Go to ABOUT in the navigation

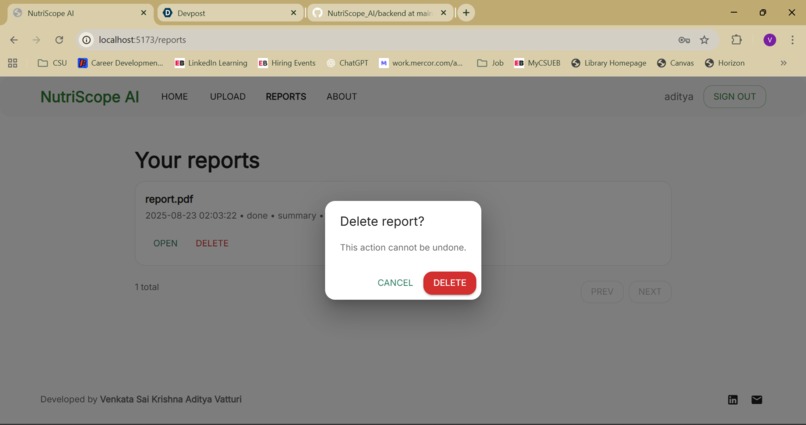tap(341, 97)
